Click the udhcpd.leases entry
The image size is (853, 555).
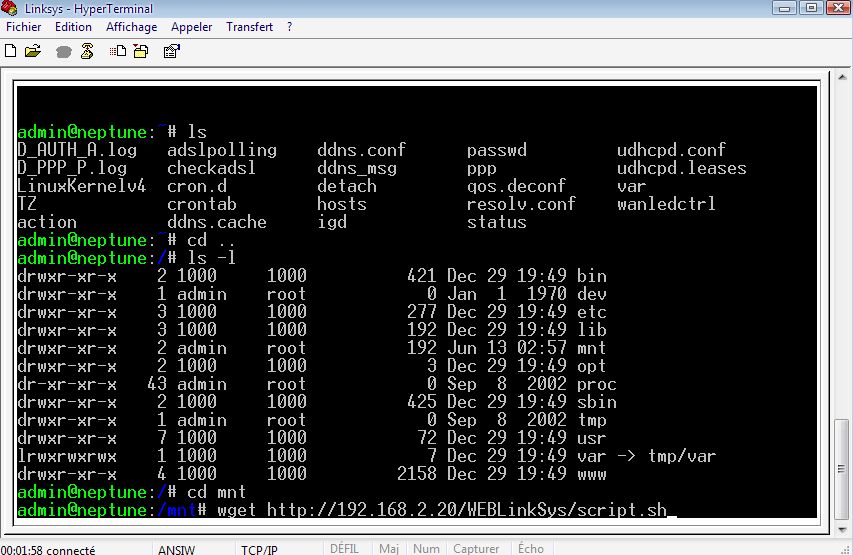[682, 168]
